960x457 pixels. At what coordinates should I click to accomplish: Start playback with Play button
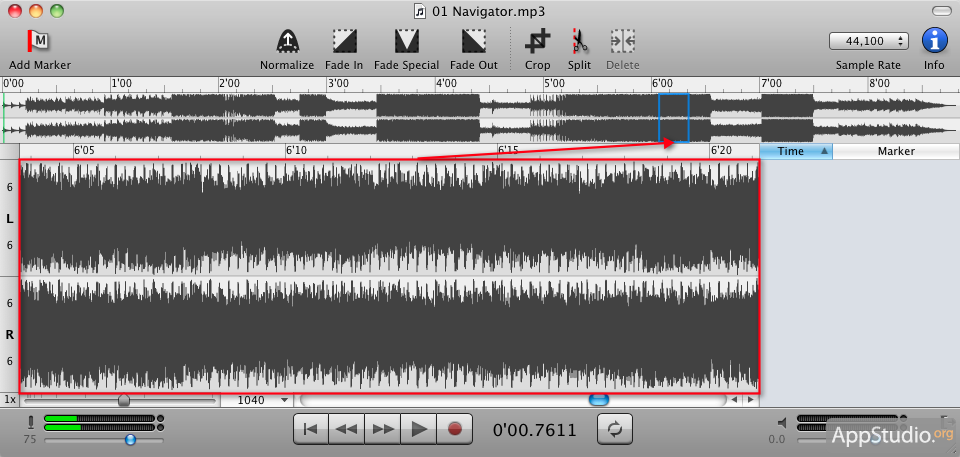[419, 429]
